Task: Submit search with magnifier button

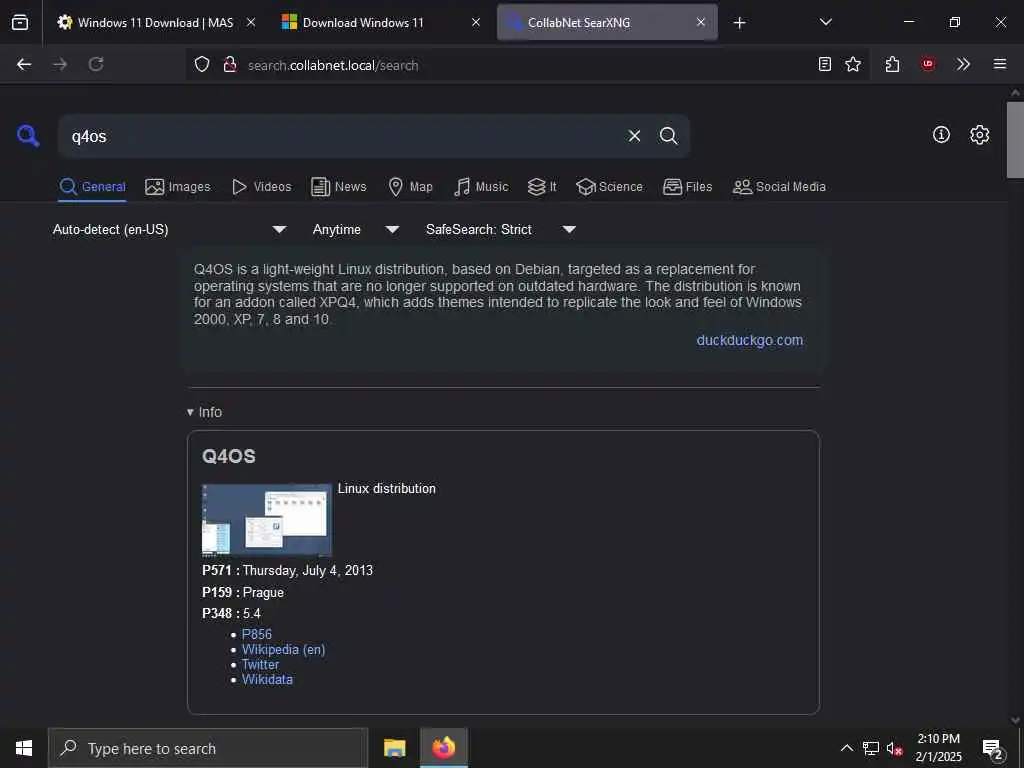Action: point(668,136)
